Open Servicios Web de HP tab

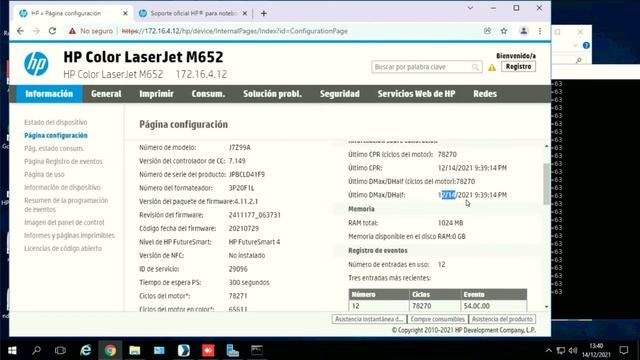[416, 94]
